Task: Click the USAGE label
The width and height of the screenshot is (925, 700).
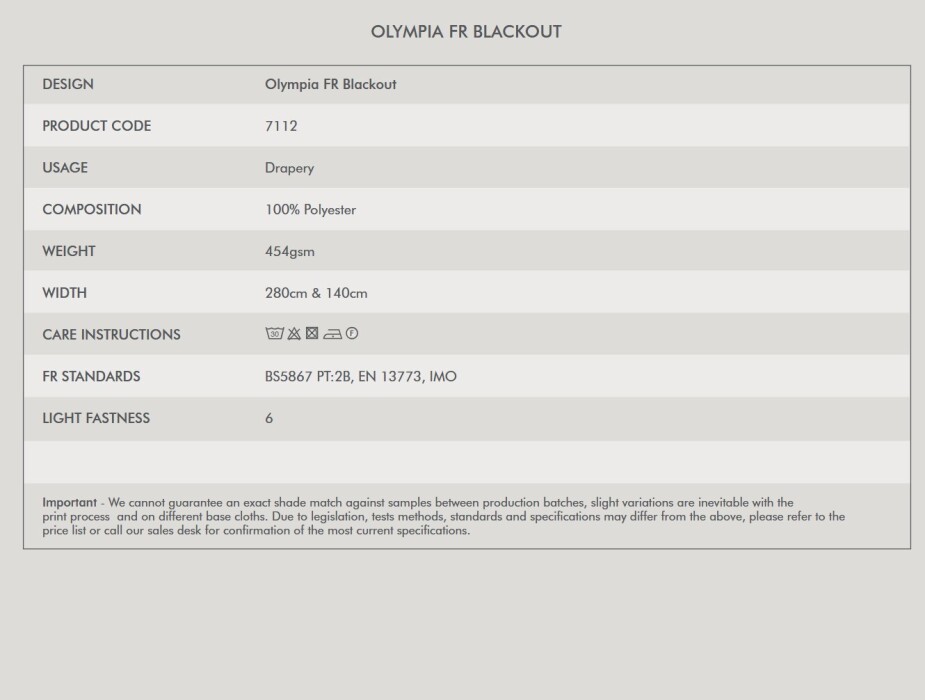Action: pyautogui.click(x=65, y=167)
